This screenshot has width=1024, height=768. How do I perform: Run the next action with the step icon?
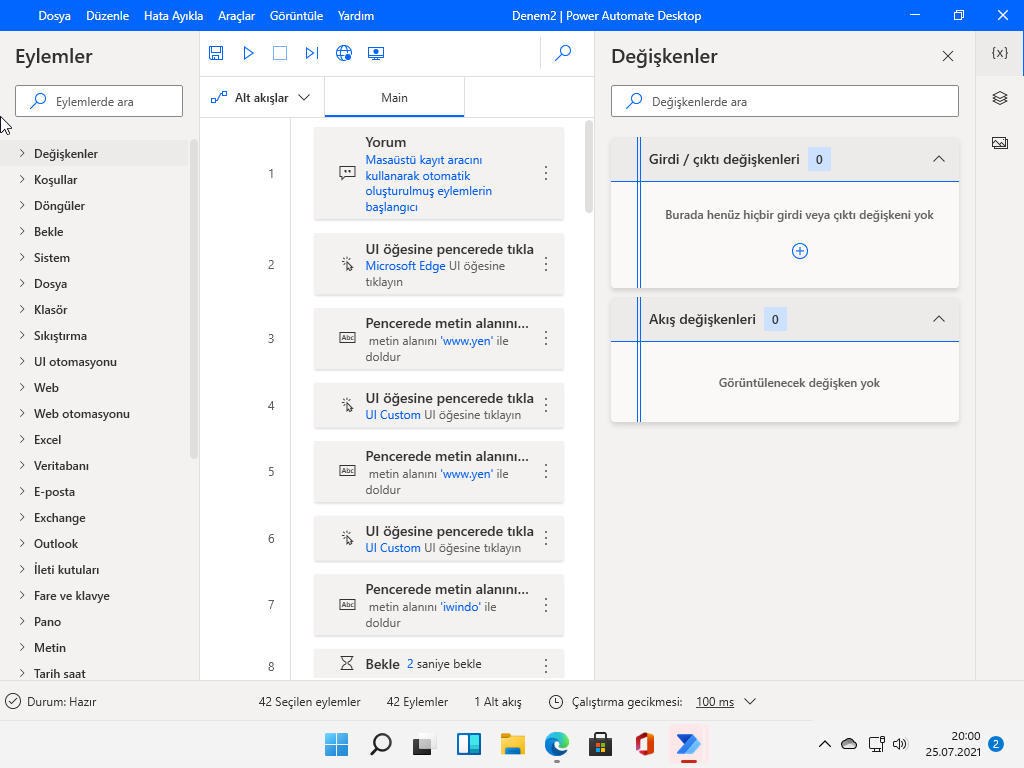point(311,53)
